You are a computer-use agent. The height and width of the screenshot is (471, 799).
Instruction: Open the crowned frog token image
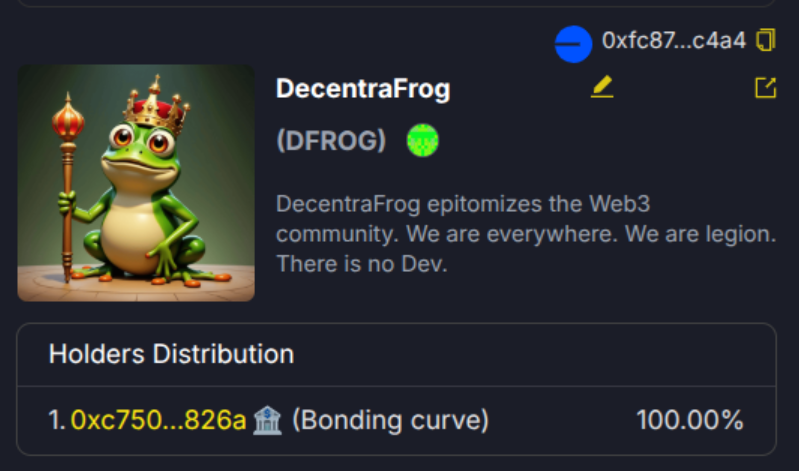click(136, 182)
